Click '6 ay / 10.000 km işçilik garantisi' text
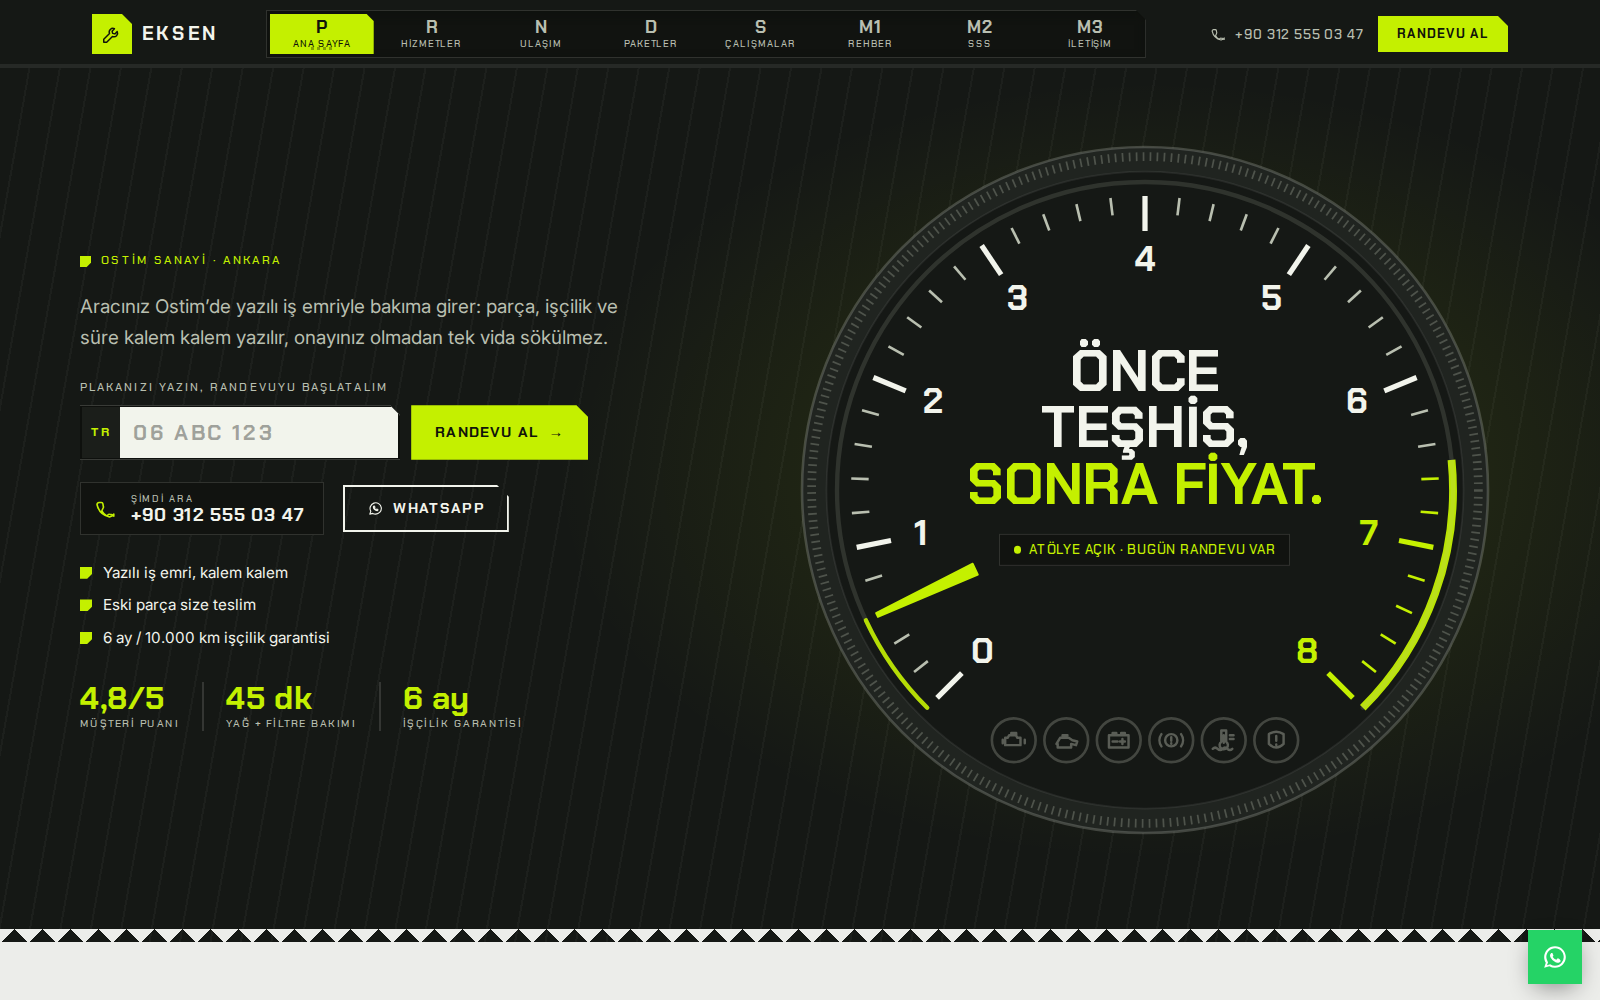The width and height of the screenshot is (1600, 1000). (x=216, y=638)
